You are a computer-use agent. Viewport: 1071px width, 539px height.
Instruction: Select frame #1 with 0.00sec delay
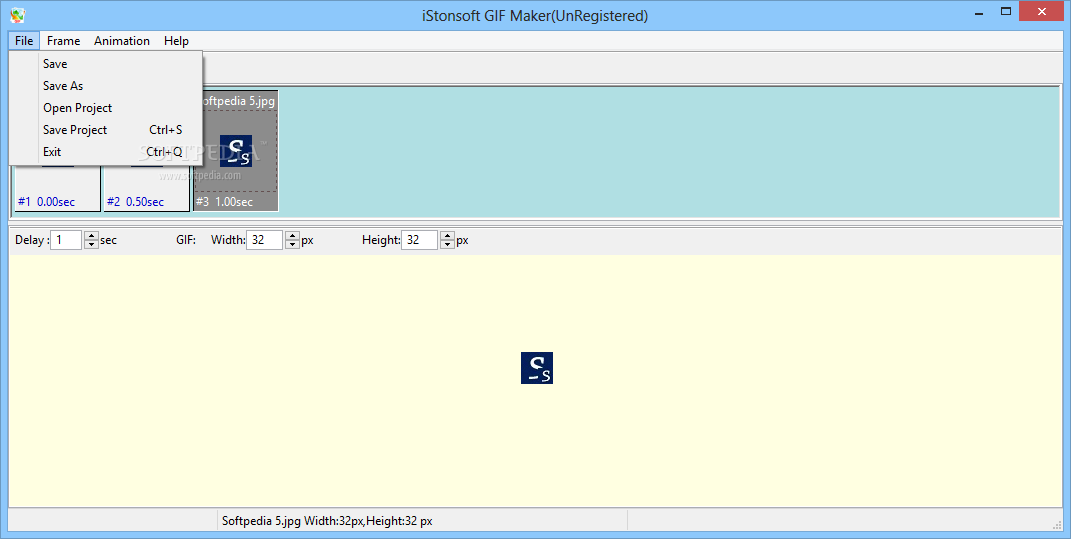[57, 188]
